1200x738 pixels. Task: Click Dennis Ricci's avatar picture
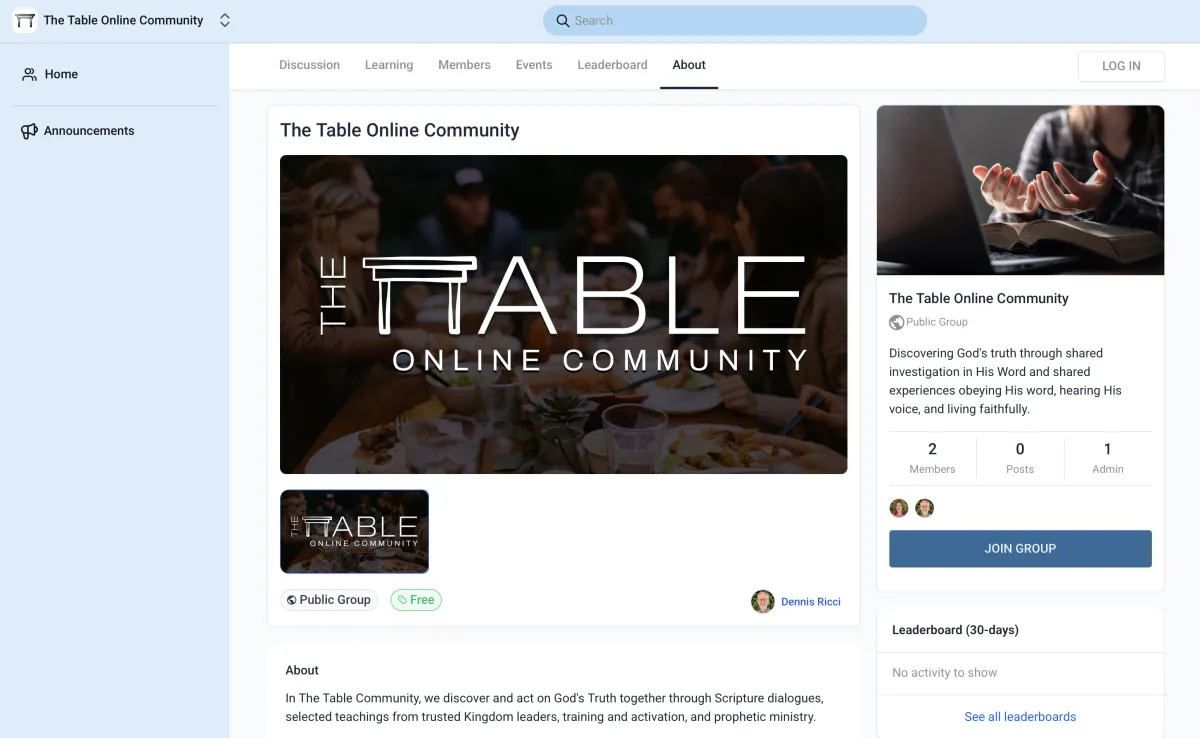(763, 601)
